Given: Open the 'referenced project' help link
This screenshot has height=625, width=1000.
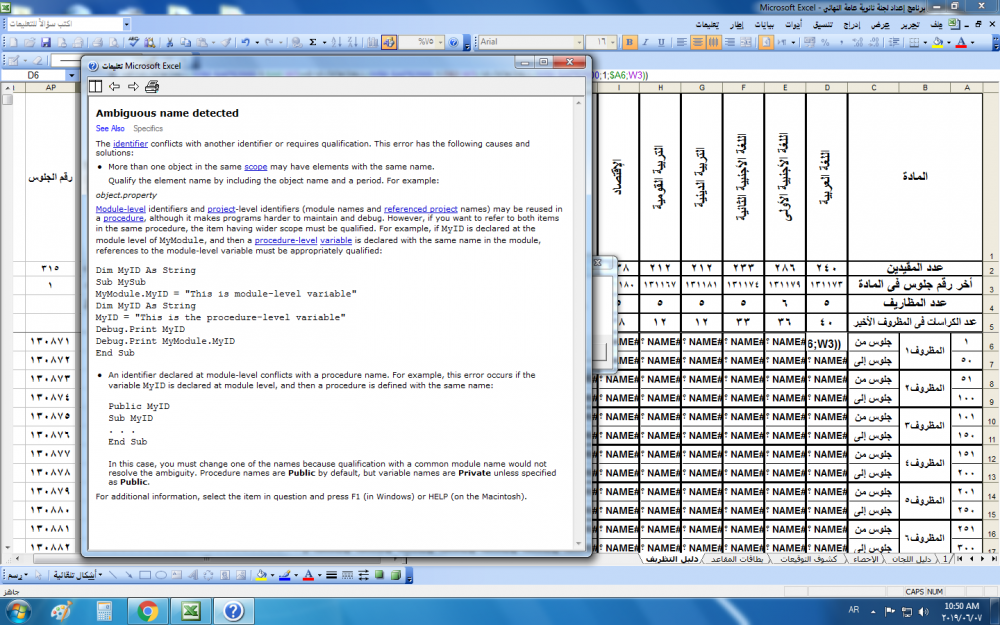Looking at the screenshot, I should tap(420, 209).
